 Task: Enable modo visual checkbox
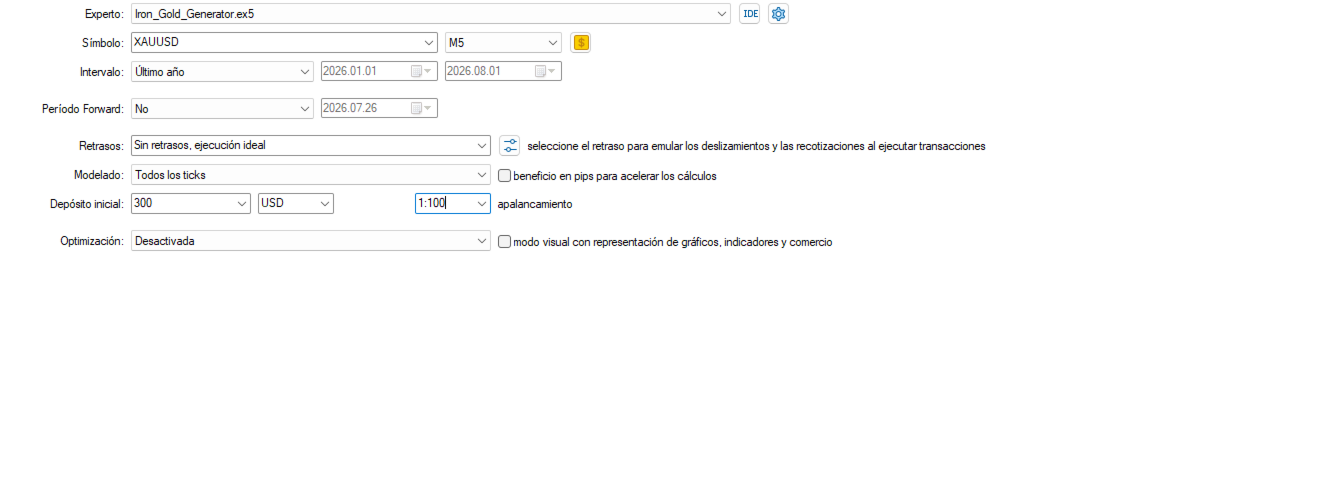coord(504,241)
